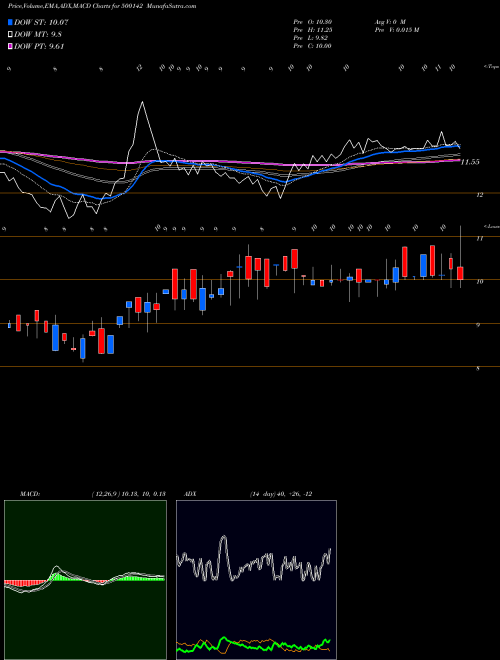The height and width of the screenshot is (660, 500).
Task: Click the 'Pre O: 10.30' value
Action: 312,22
